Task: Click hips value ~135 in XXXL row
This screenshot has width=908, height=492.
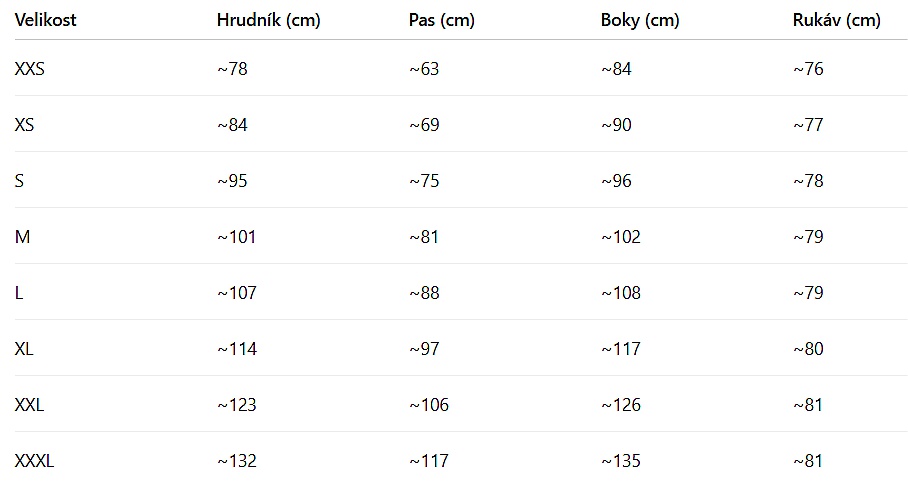Action: point(621,461)
